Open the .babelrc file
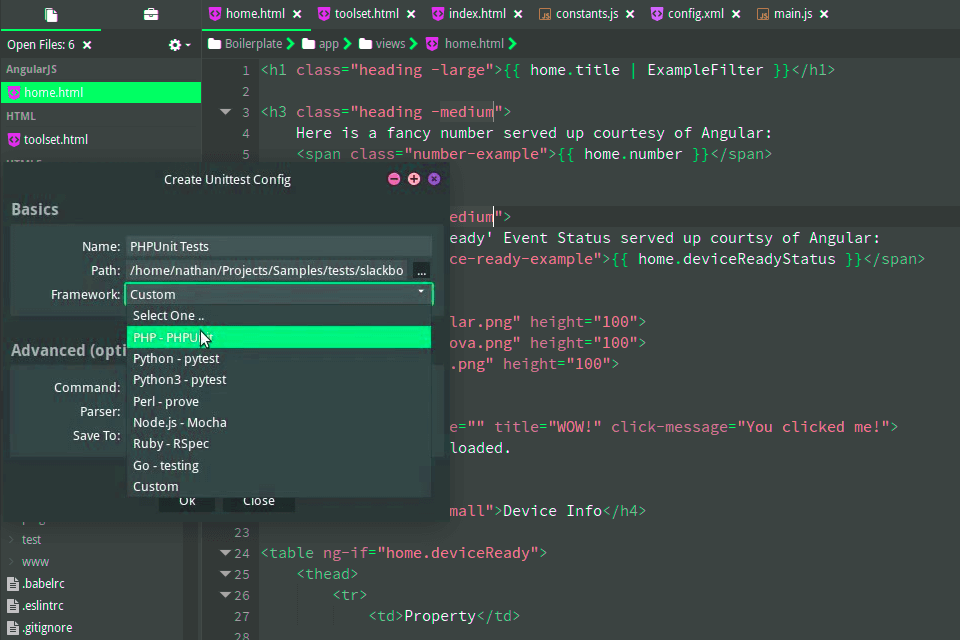Image resolution: width=960 pixels, height=640 pixels. pyautogui.click(x=36, y=584)
